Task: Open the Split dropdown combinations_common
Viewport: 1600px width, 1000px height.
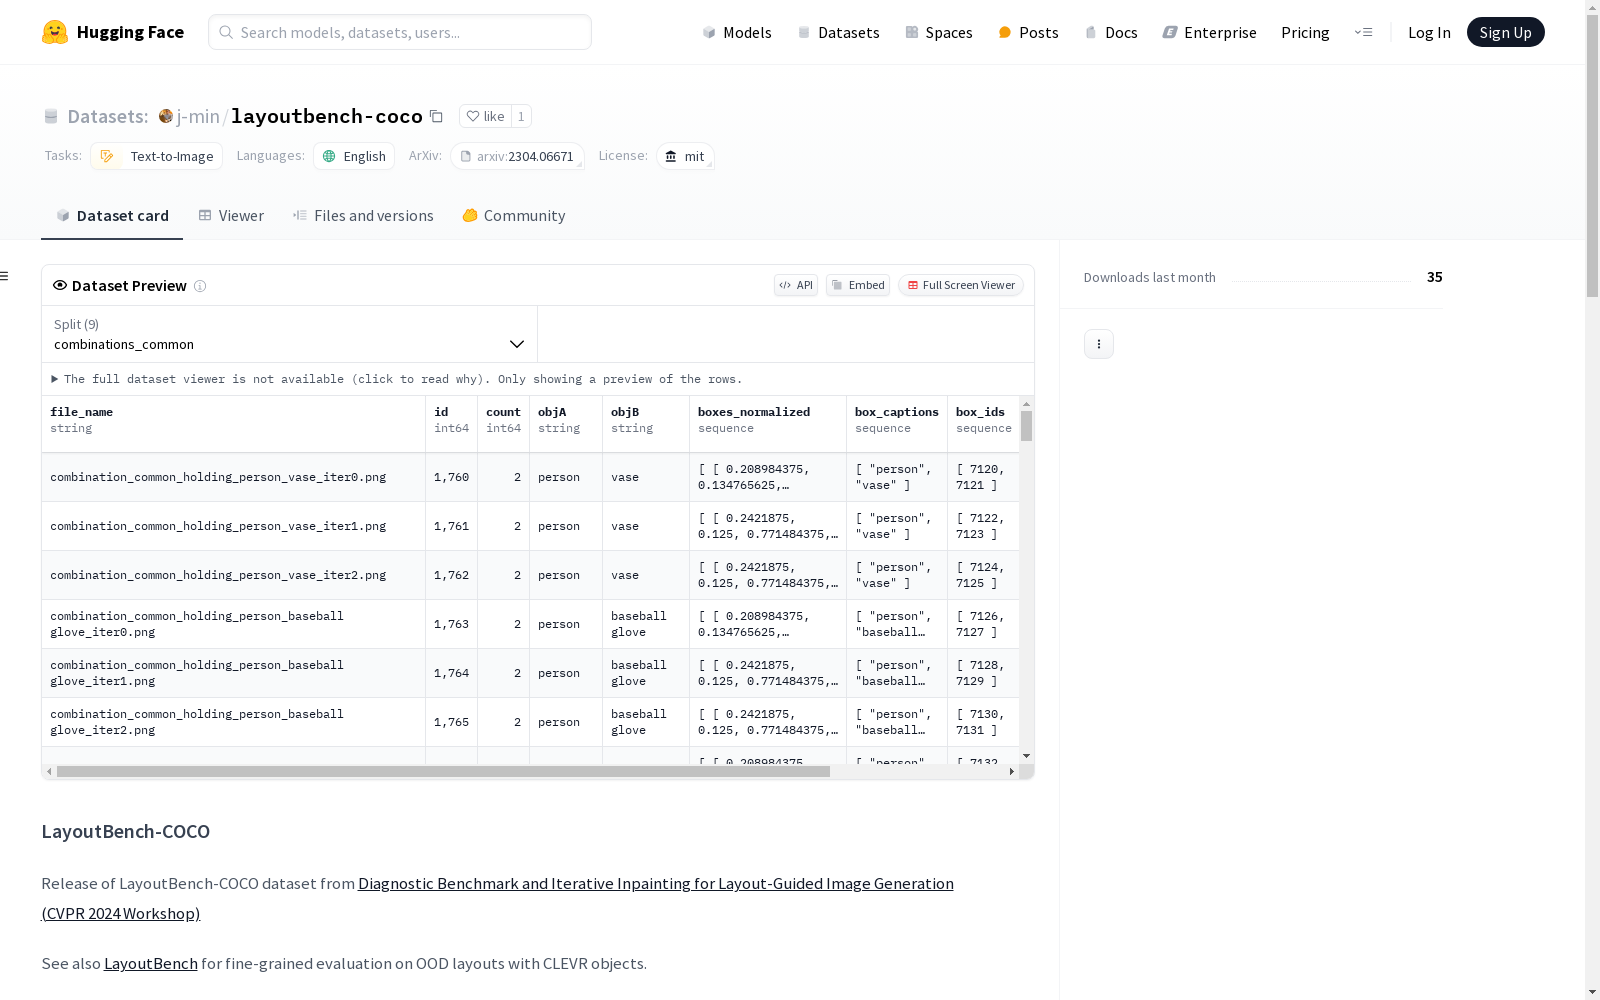Action: pyautogui.click(x=290, y=334)
